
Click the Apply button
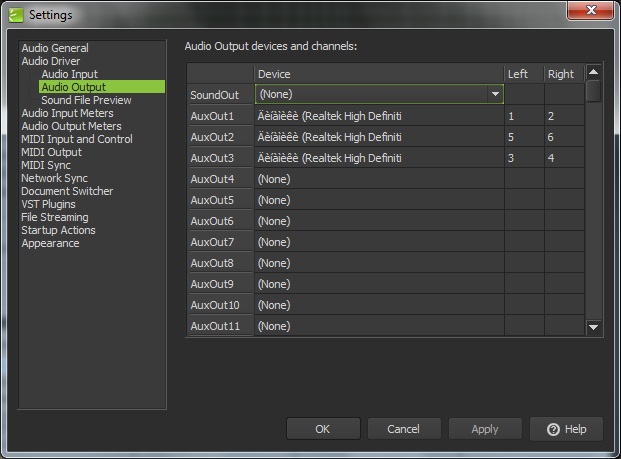[484, 429]
